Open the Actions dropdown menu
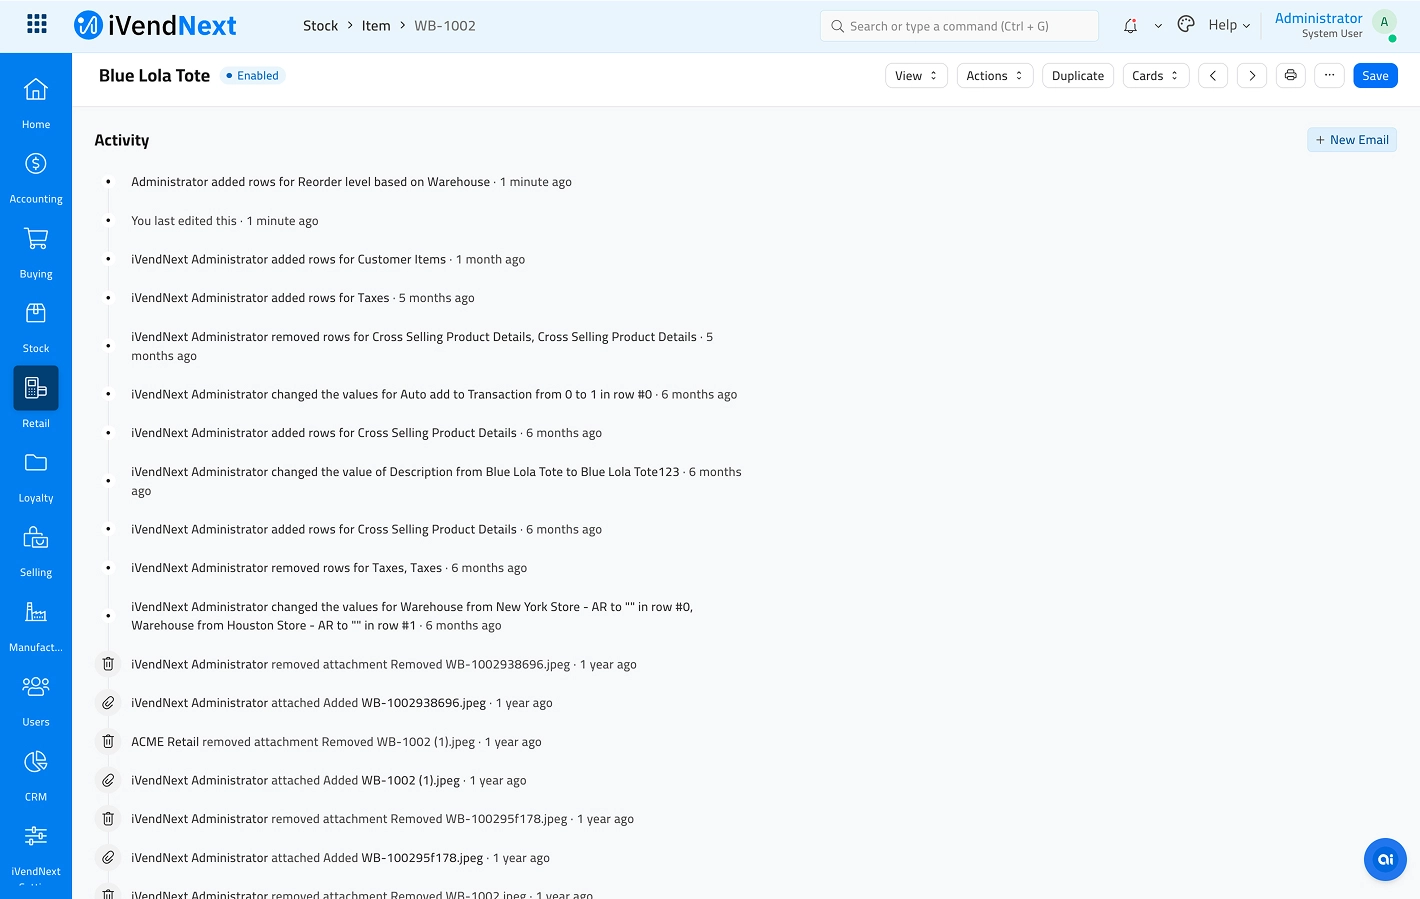This screenshot has height=899, width=1420. point(994,76)
